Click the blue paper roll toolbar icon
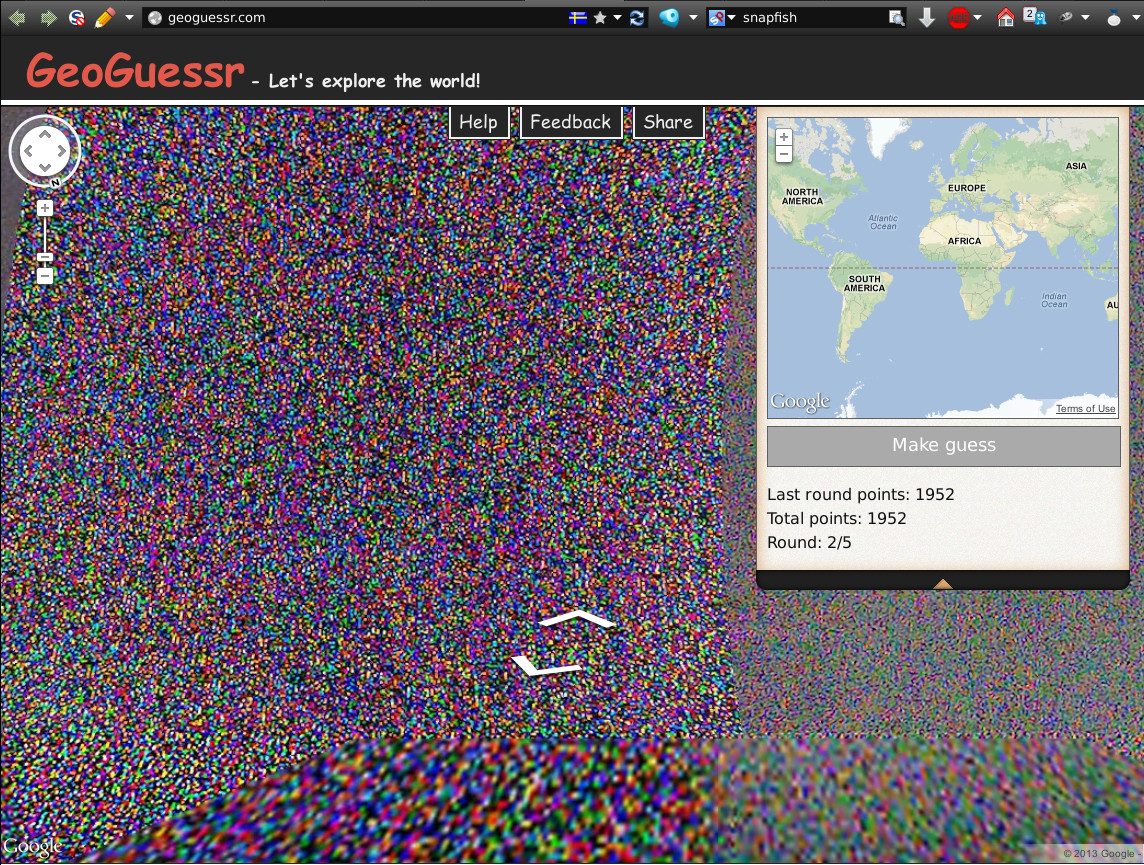Screen dimensions: 1144x865 (x=669, y=18)
